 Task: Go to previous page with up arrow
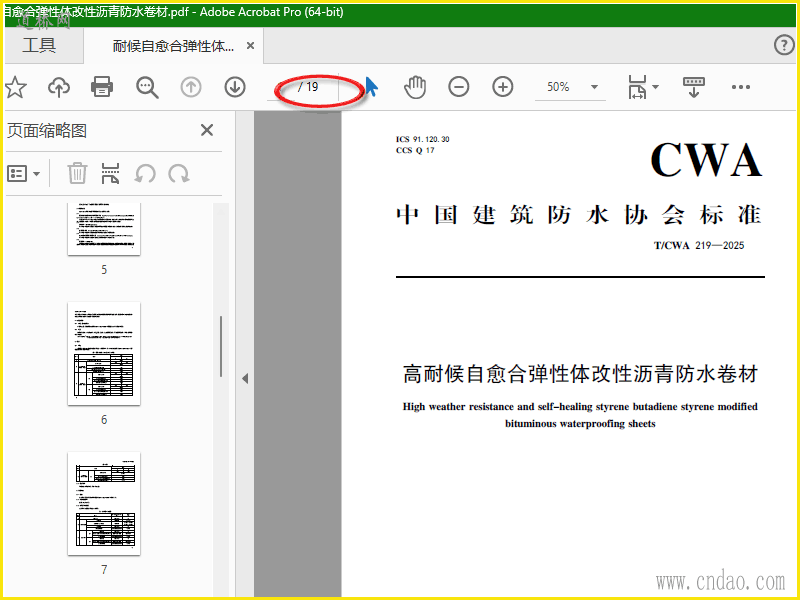(x=191, y=87)
